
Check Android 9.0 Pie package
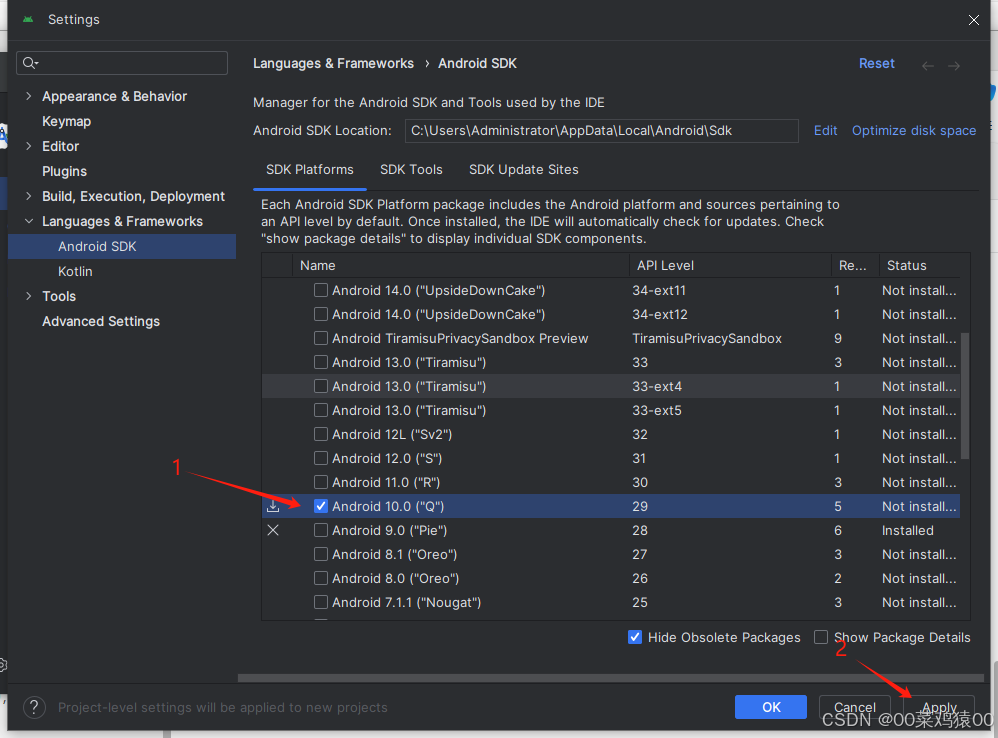click(321, 530)
